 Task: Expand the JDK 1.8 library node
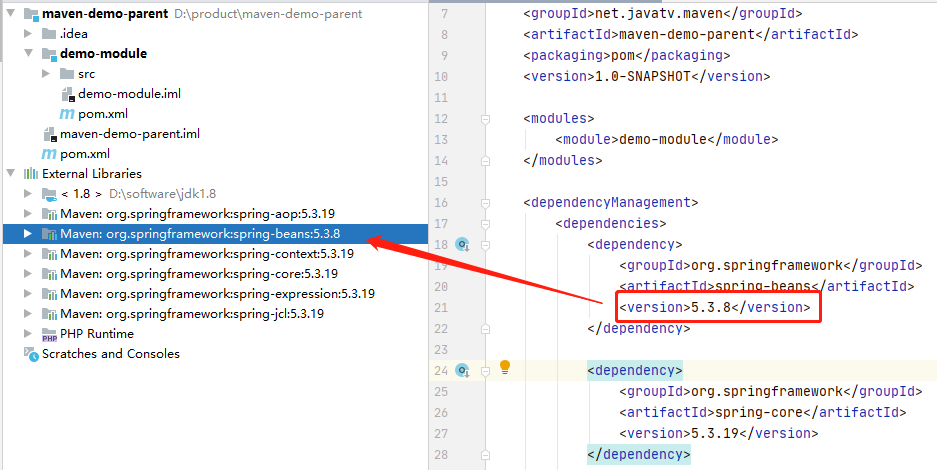click(28, 194)
